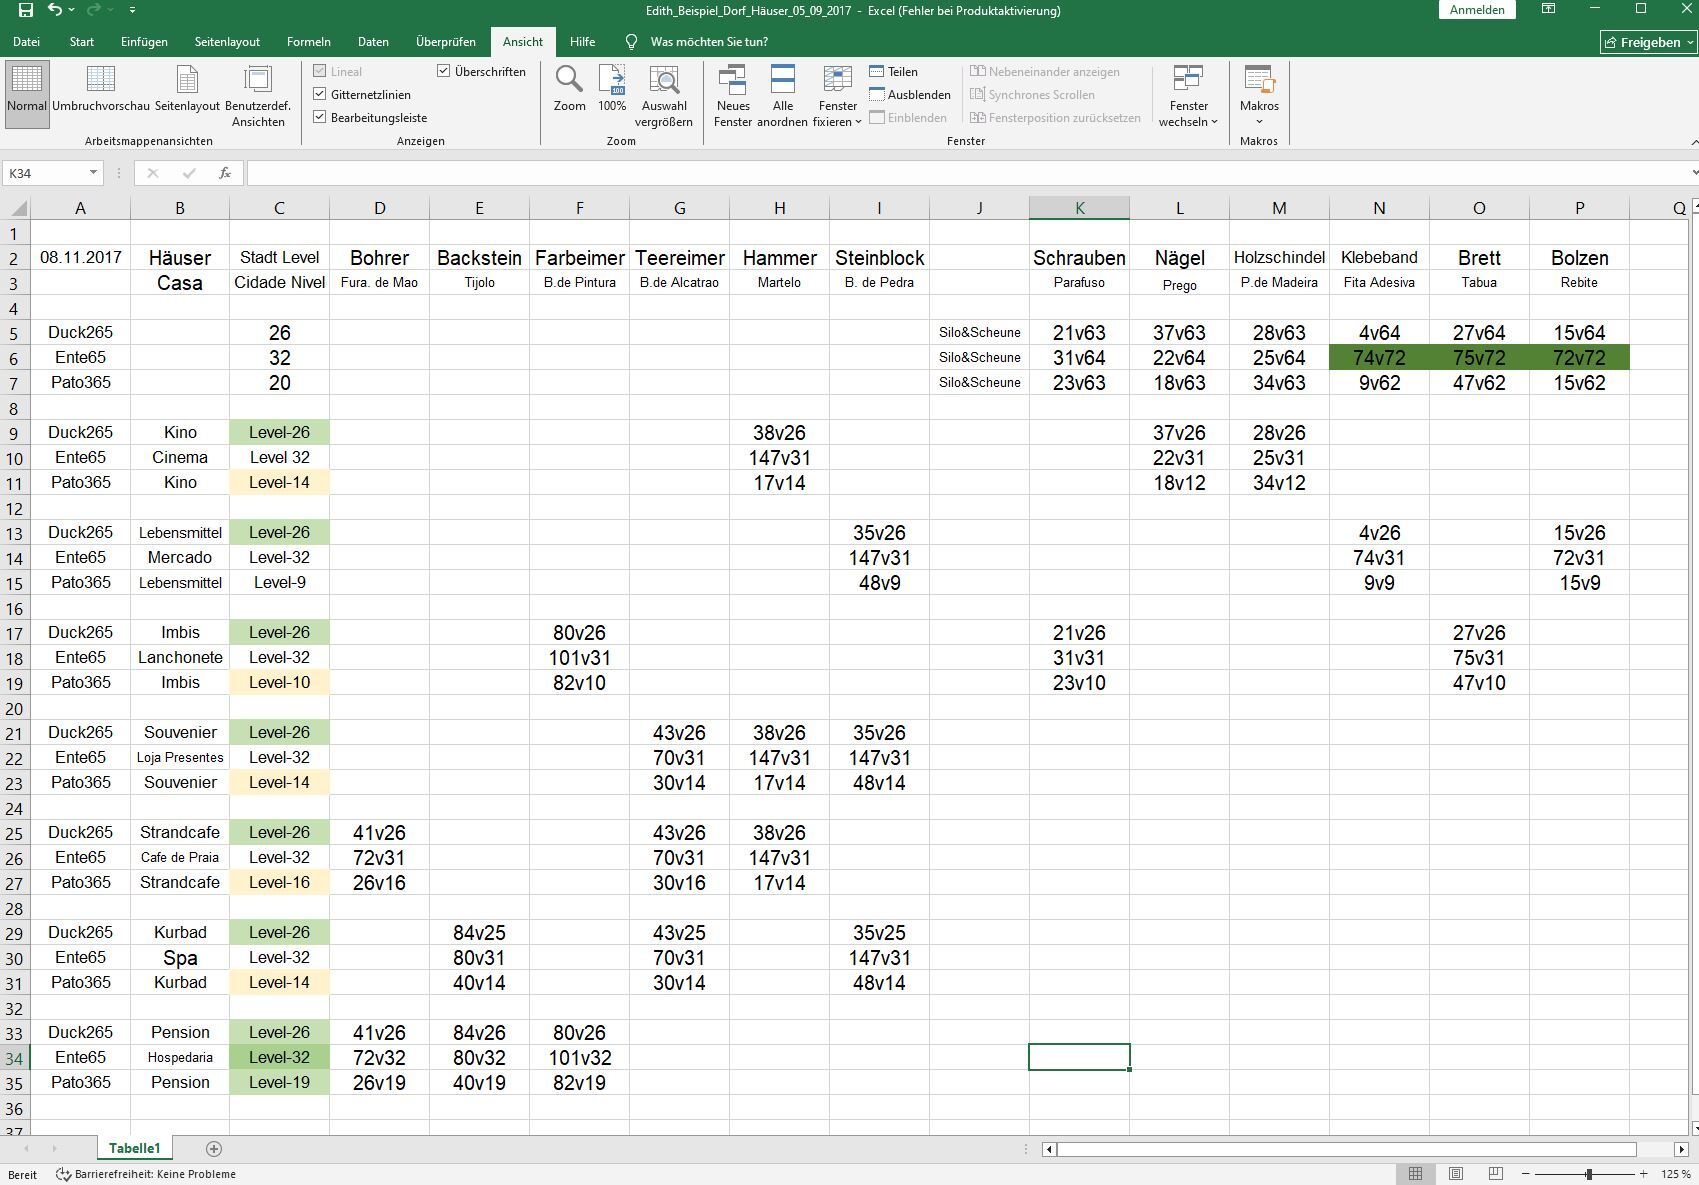This screenshot has width=1699, height=1185.
Task: Select the Tabelle1 sheet tab
Action: coord(134,1149)
